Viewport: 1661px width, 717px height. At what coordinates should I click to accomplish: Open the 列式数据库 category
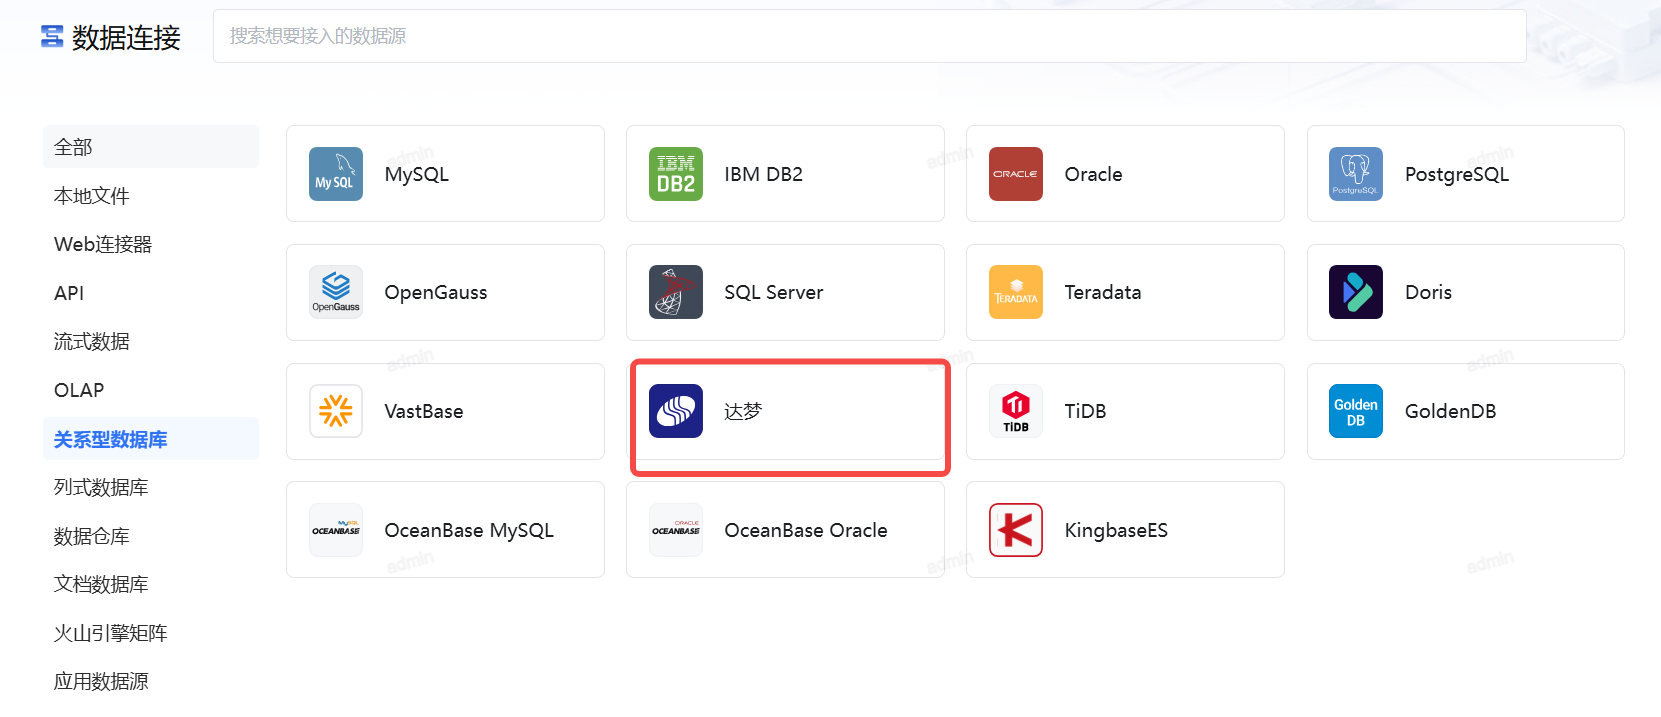tap(151, 487)
